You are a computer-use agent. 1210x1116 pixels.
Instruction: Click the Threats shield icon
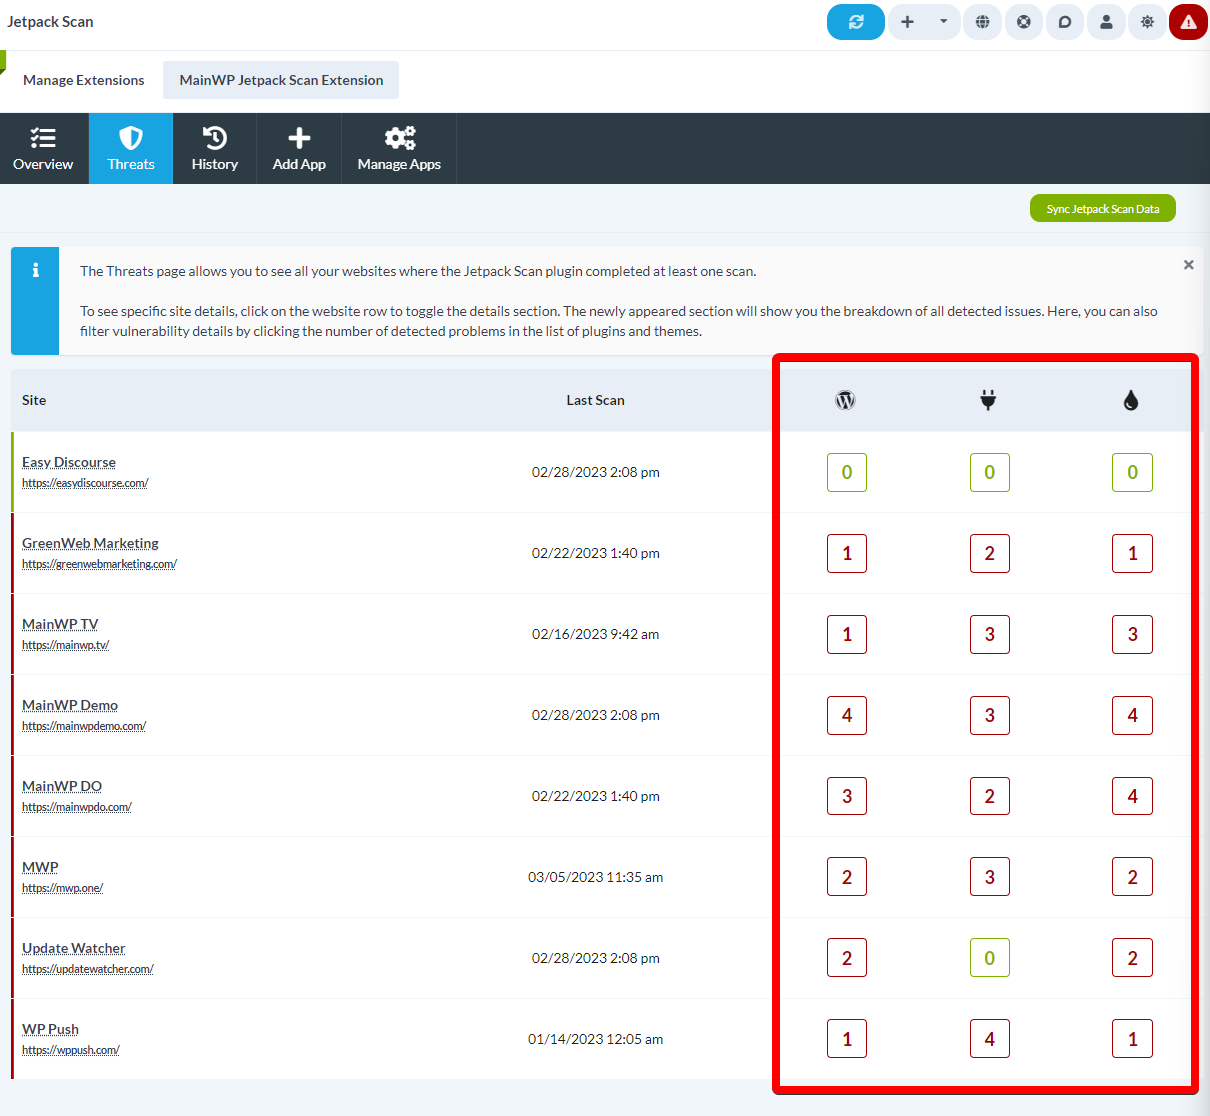point(130,148)
